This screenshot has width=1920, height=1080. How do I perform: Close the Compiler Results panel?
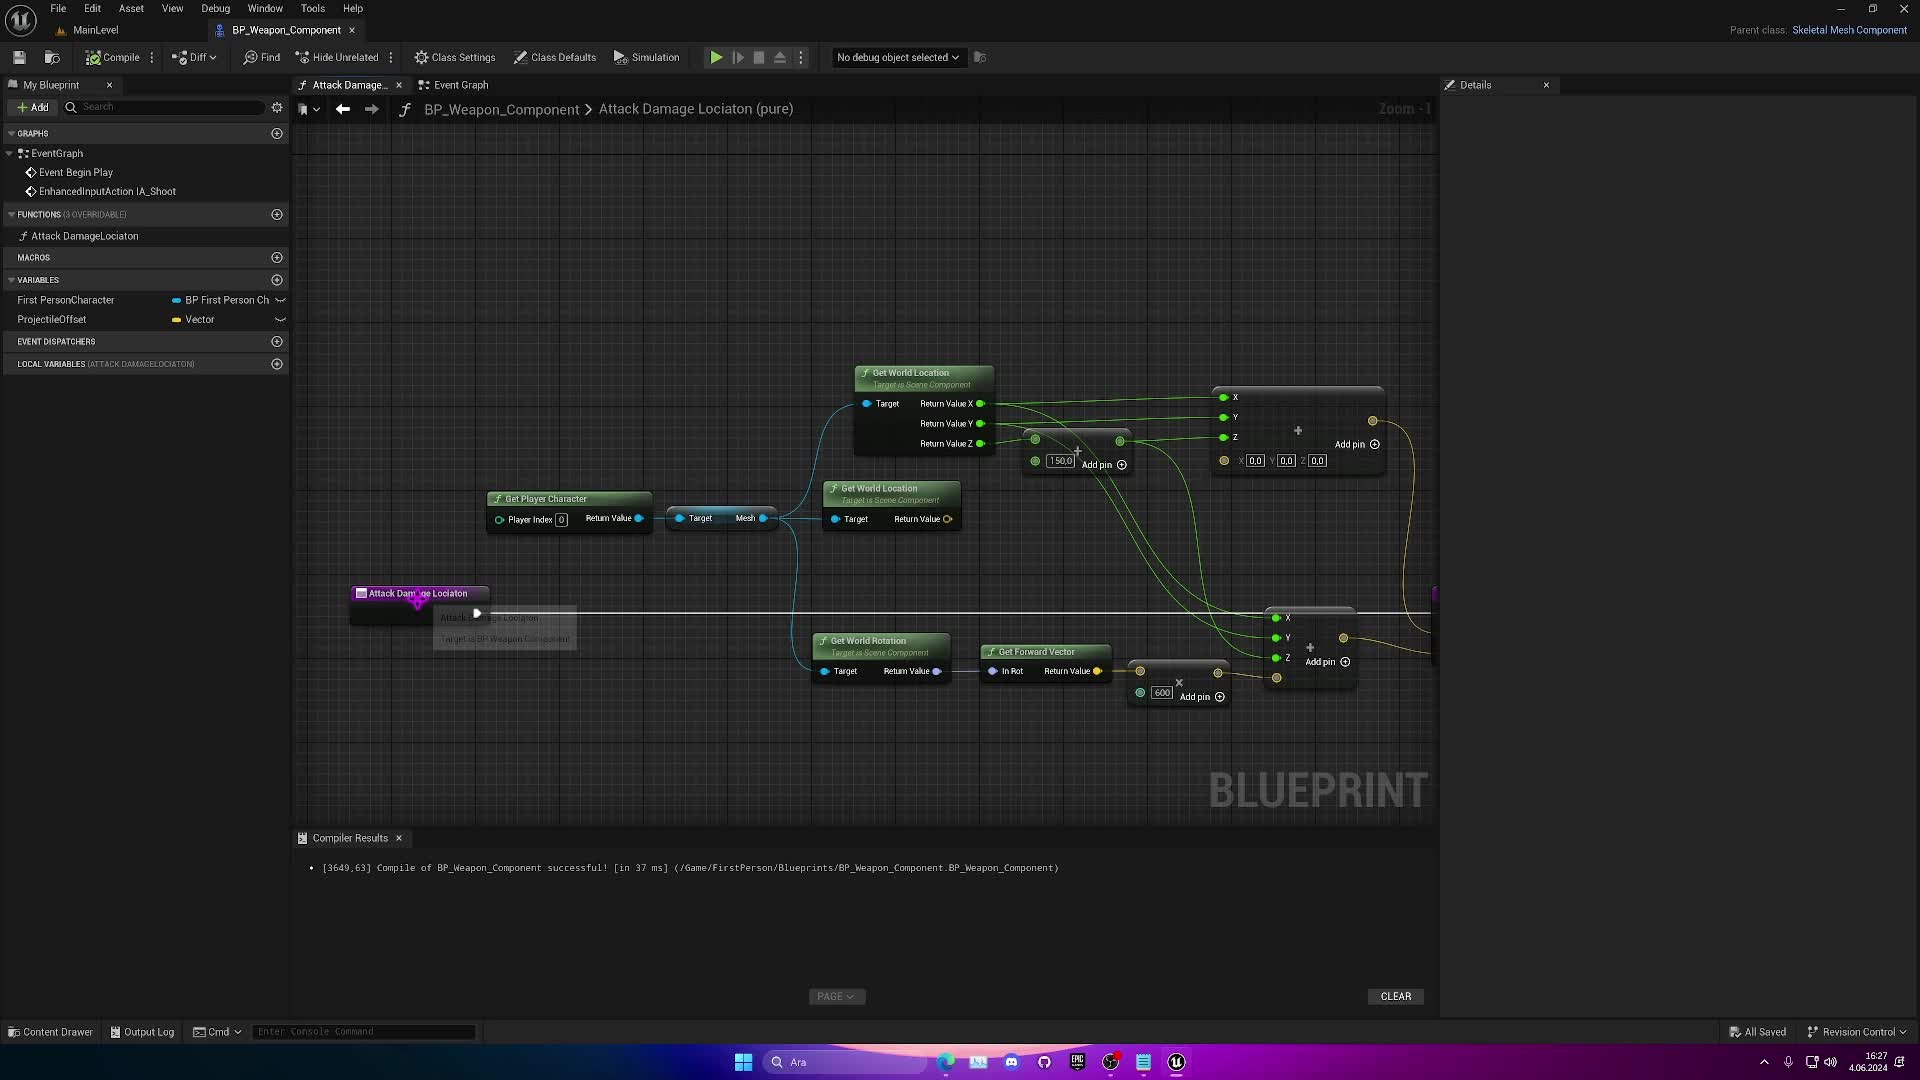click(399, 838)
